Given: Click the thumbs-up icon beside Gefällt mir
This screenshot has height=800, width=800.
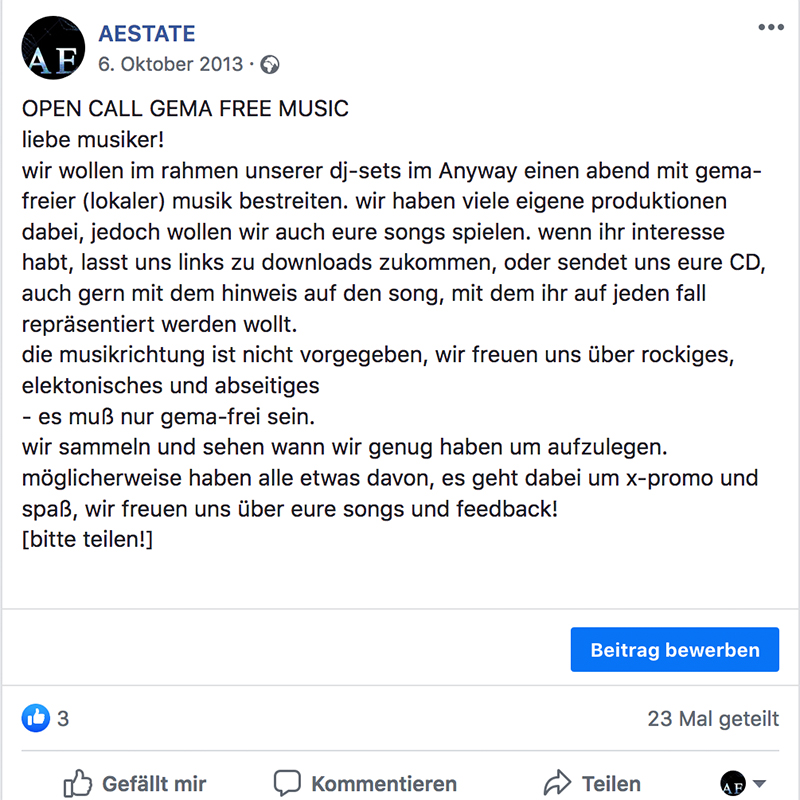Looking at the screenshot, I should tap(77, 783).
